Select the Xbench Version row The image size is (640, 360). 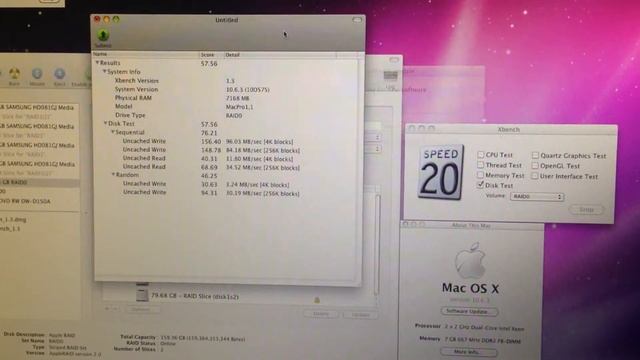[227, 81]
